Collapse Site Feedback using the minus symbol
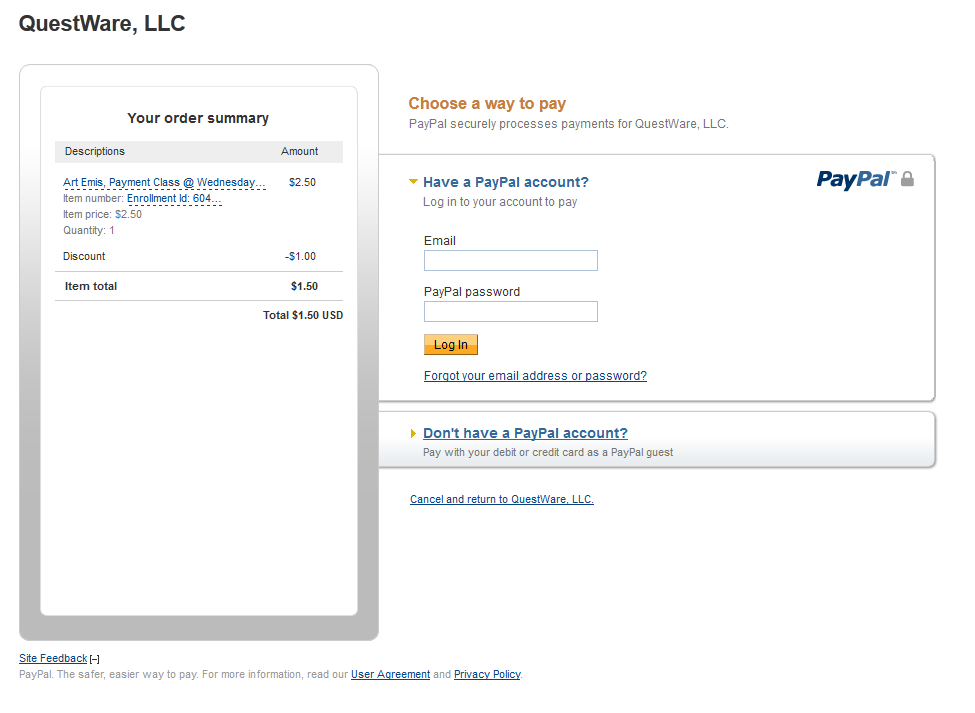This screenshot has height=713, width=975. pos(94,658)
